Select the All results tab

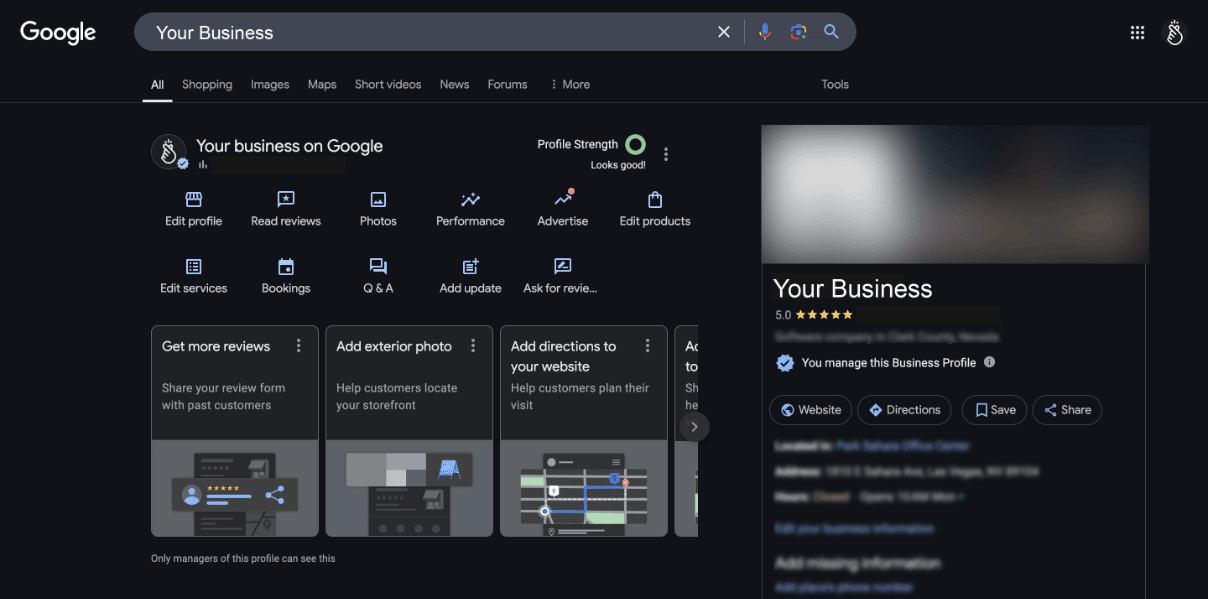[157, 85]
